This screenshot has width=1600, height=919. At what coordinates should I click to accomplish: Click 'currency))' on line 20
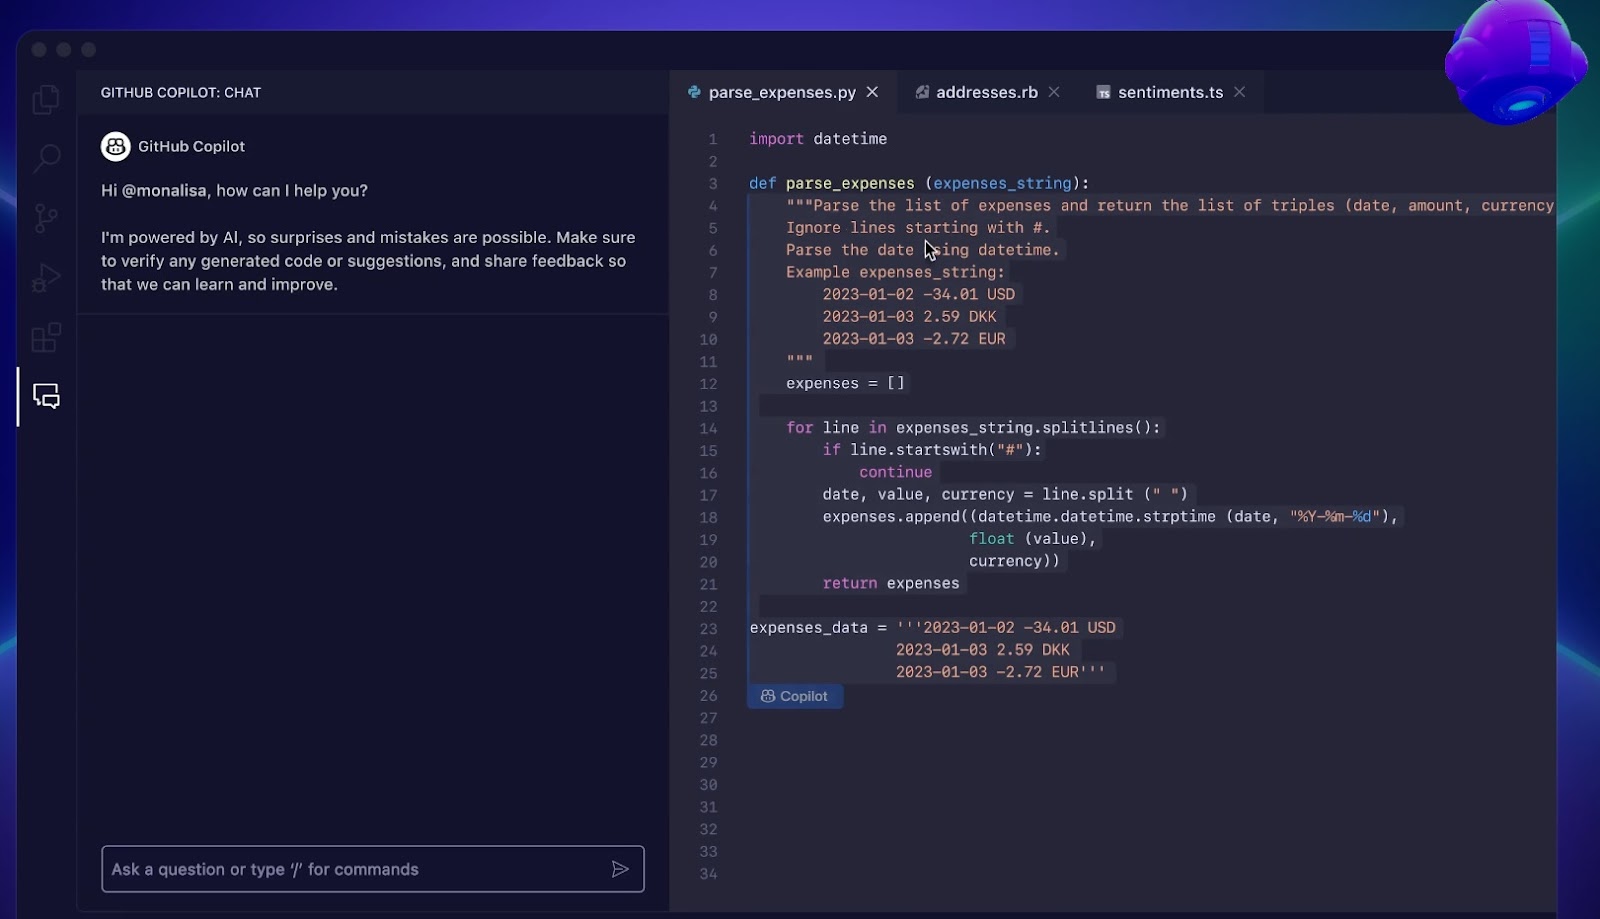point(1014,561)
